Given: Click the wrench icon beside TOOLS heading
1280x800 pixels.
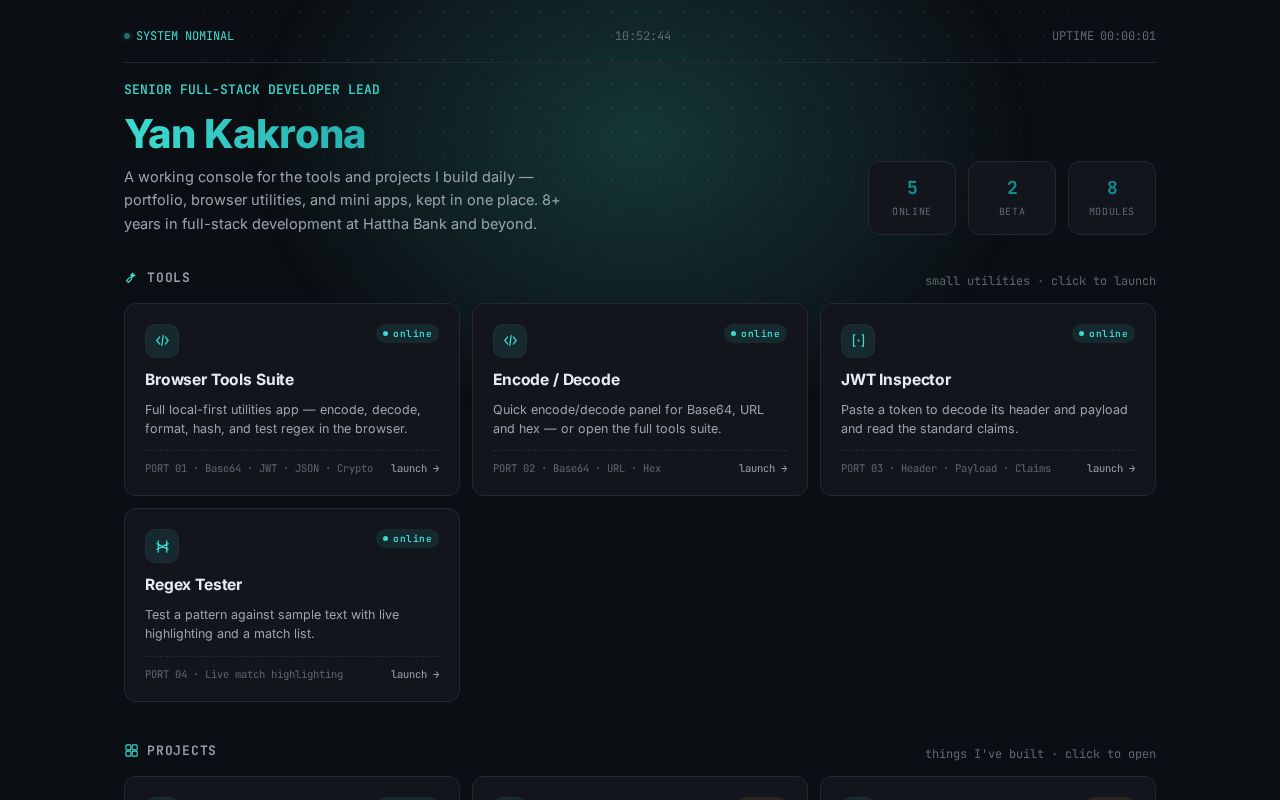Looking at the screenshot, I should click(x=131, y=278).
